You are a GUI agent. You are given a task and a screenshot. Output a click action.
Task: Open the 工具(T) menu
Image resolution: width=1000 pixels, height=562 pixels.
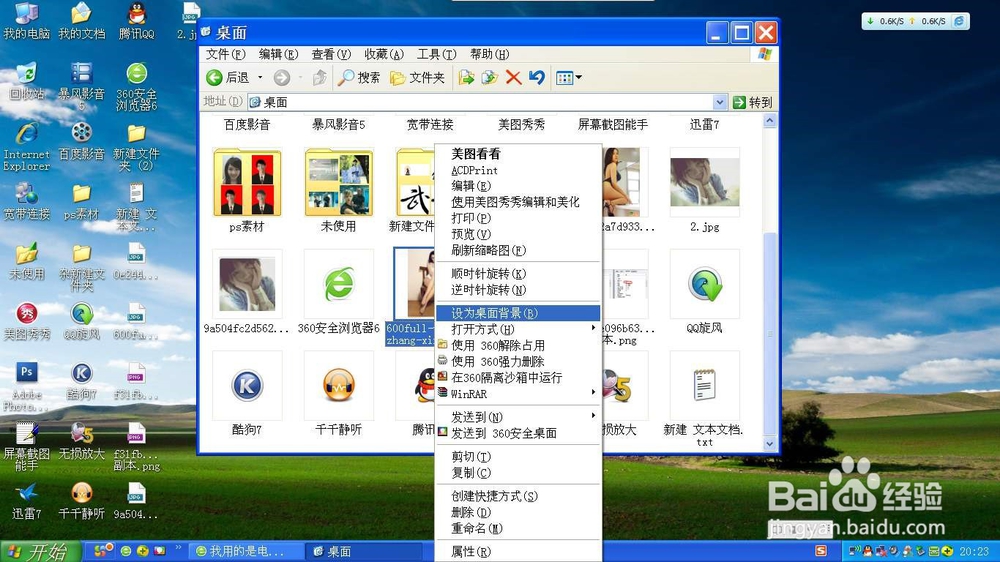tap(437, 54)
